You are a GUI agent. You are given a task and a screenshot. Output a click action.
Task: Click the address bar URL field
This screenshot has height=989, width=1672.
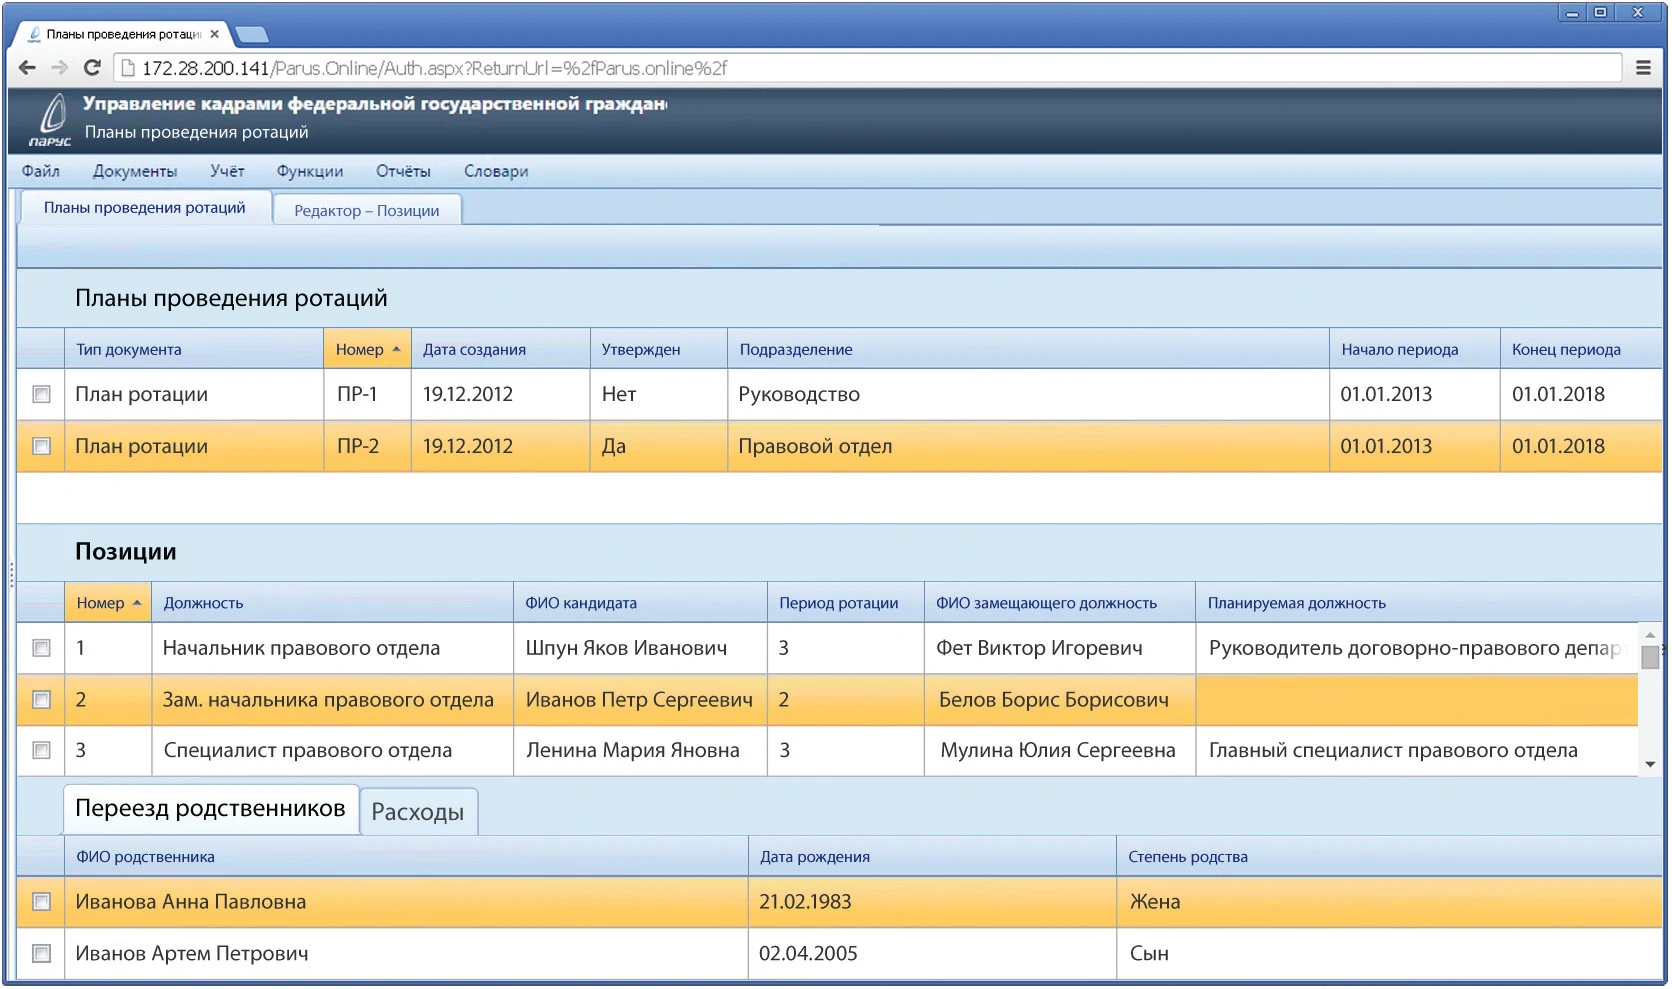[867, 68]
